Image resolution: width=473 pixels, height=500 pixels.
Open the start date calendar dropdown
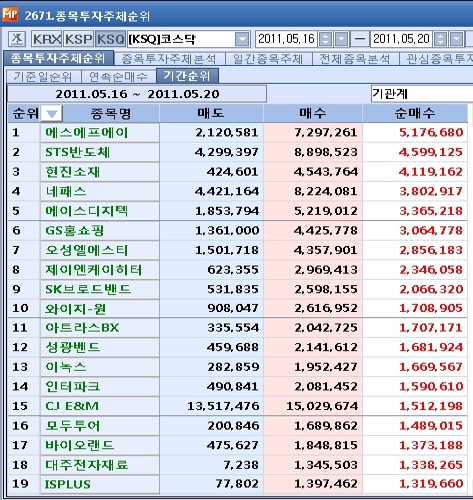tap(342, 40)
